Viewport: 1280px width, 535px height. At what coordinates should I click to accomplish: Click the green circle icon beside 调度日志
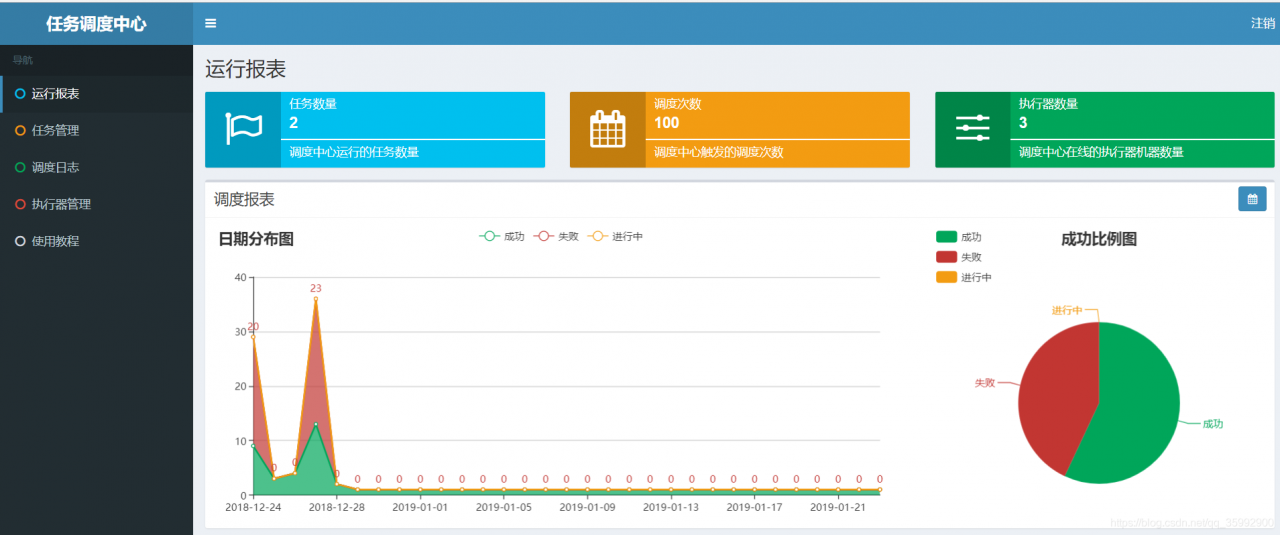coord(20,167)
